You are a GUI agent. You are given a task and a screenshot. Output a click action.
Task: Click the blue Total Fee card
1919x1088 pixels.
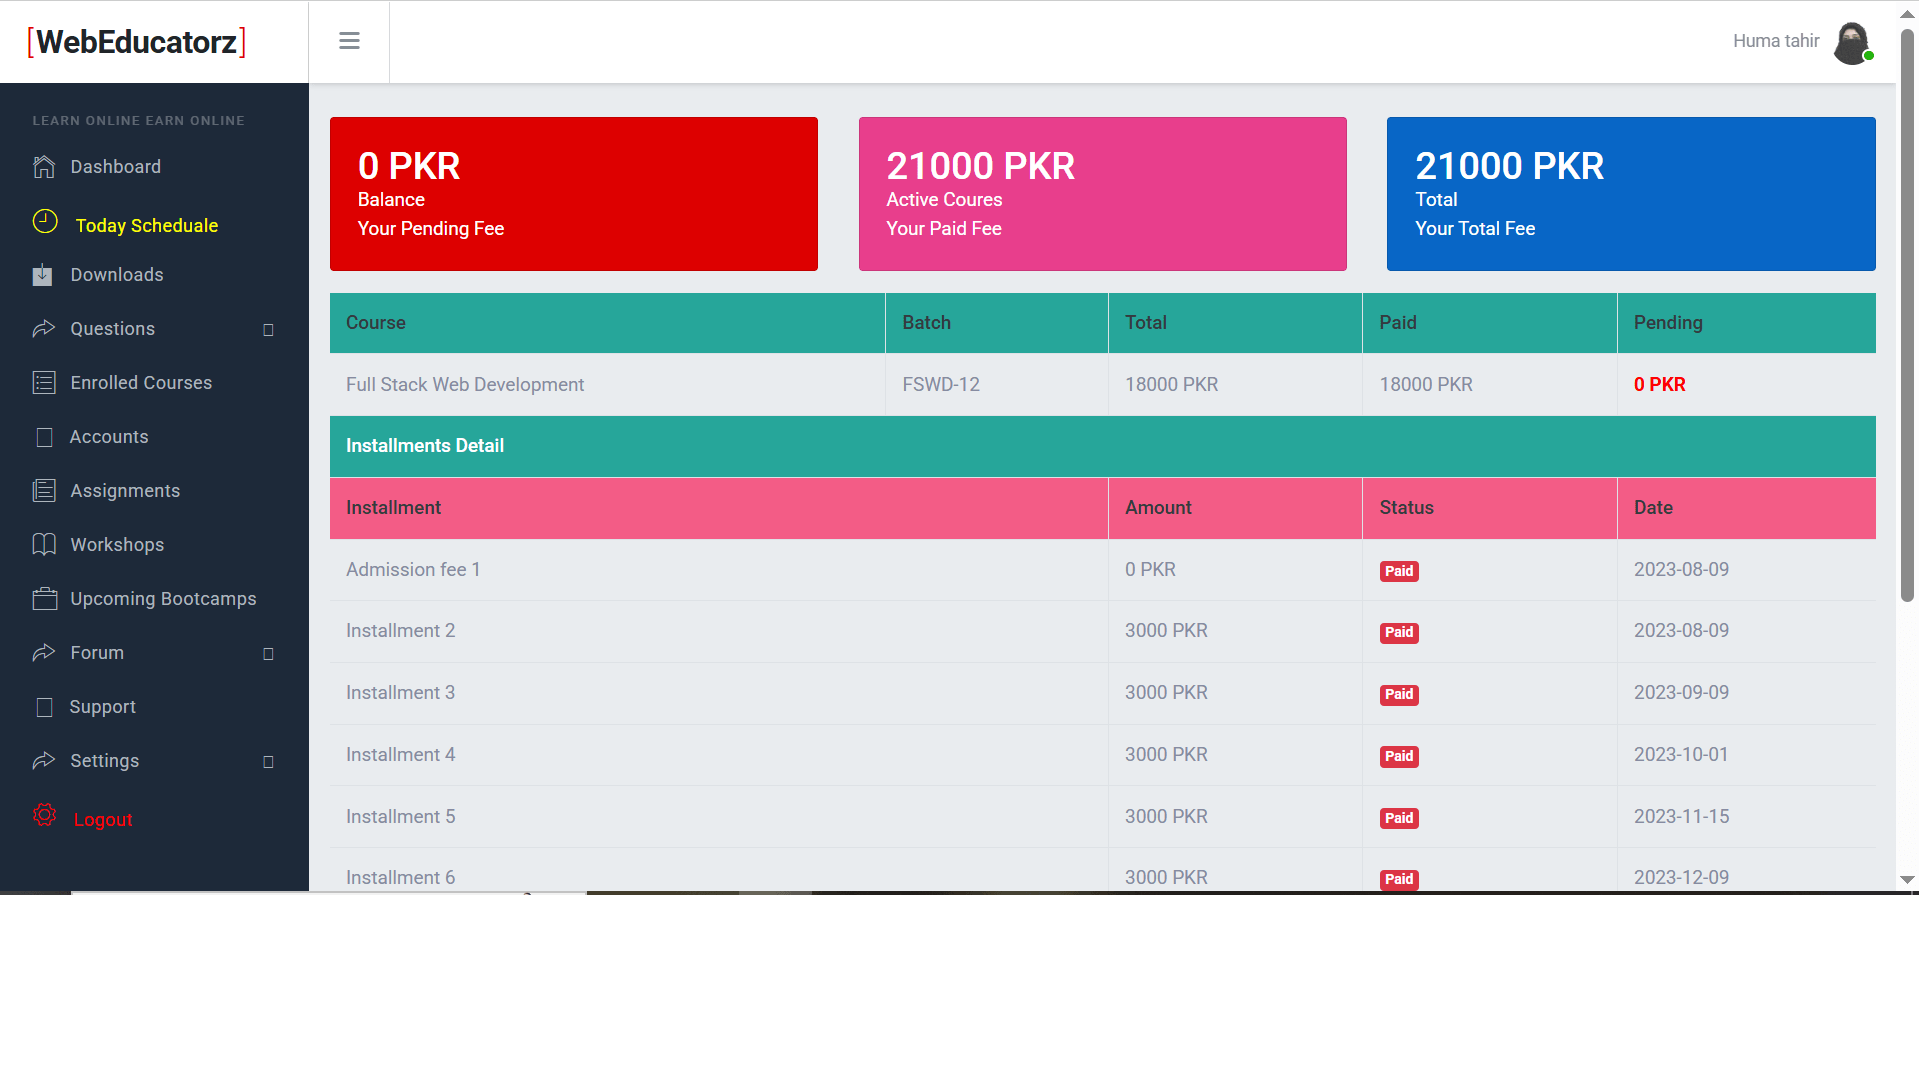1631,194
